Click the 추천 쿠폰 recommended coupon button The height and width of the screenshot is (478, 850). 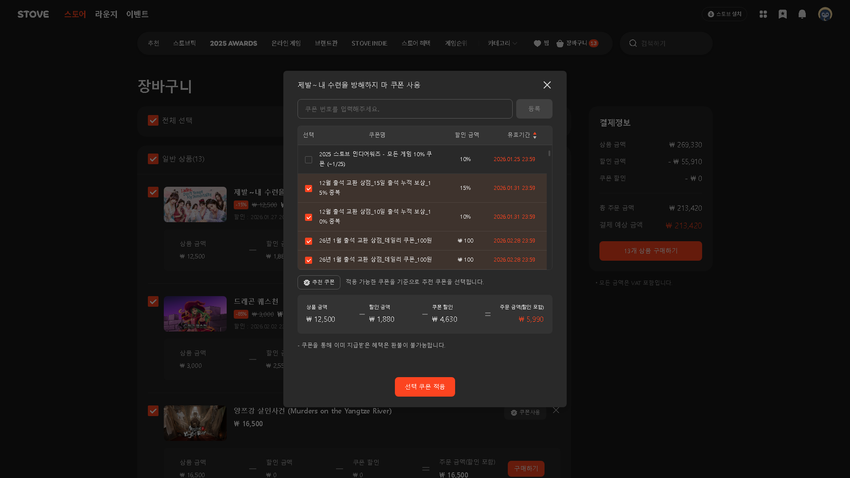pos(319,282)
